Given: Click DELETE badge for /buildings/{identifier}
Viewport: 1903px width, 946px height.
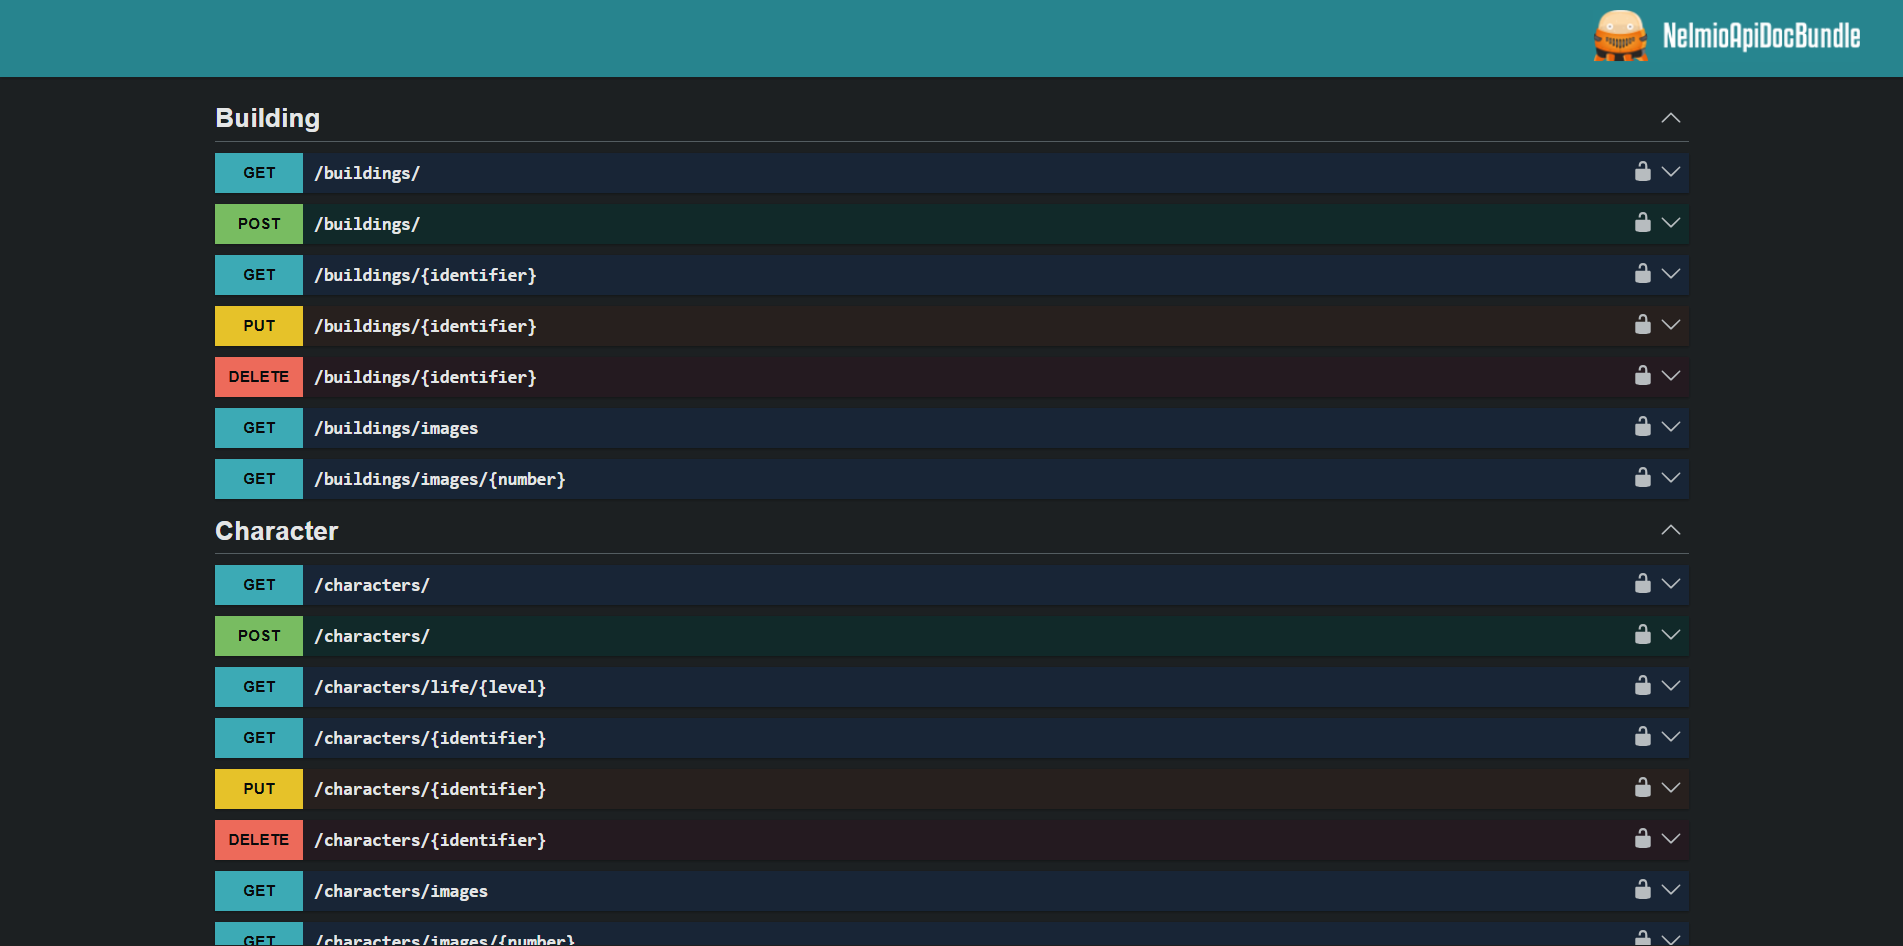Looking at the screenshot, I should click(259, 377).
